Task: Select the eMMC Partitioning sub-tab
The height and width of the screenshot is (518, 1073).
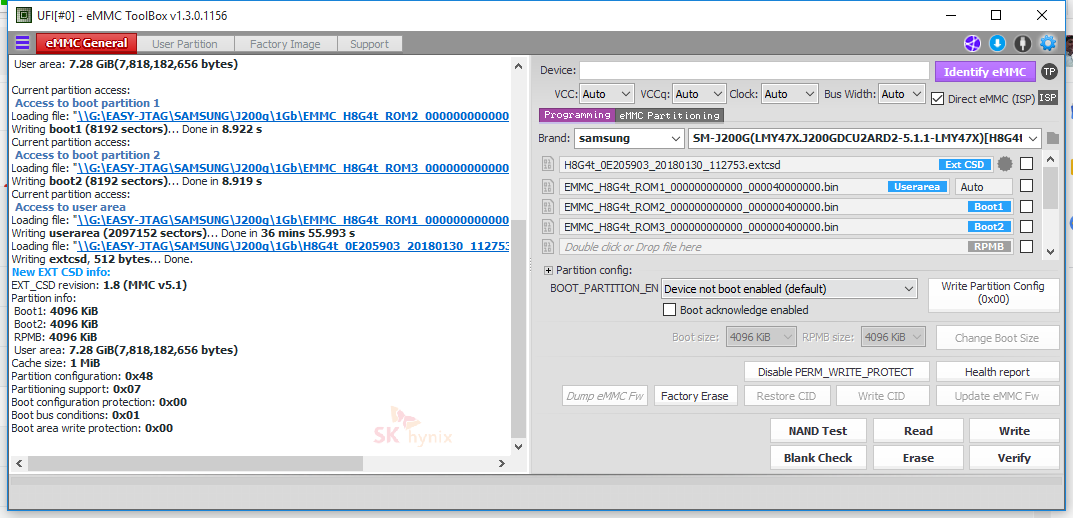Action: tap(669, 115)
